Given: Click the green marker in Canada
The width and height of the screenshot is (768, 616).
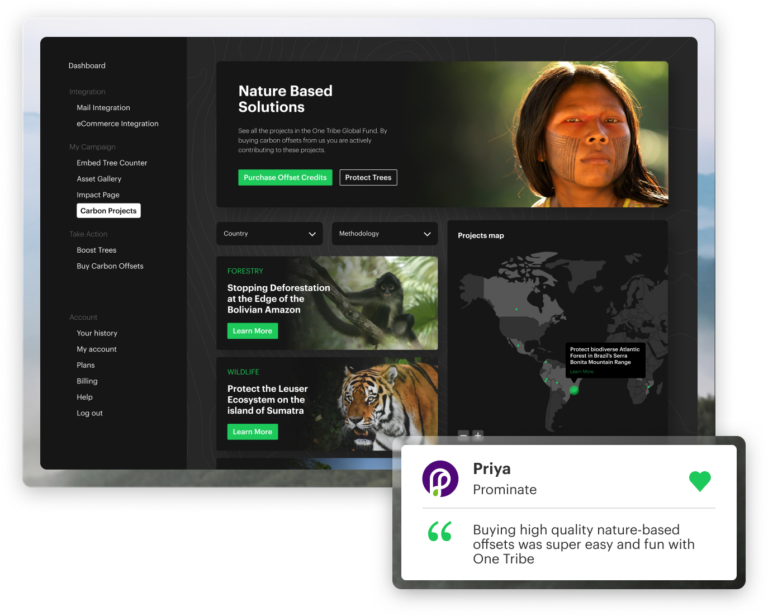Looking at the screenshot, I should 517,309.
